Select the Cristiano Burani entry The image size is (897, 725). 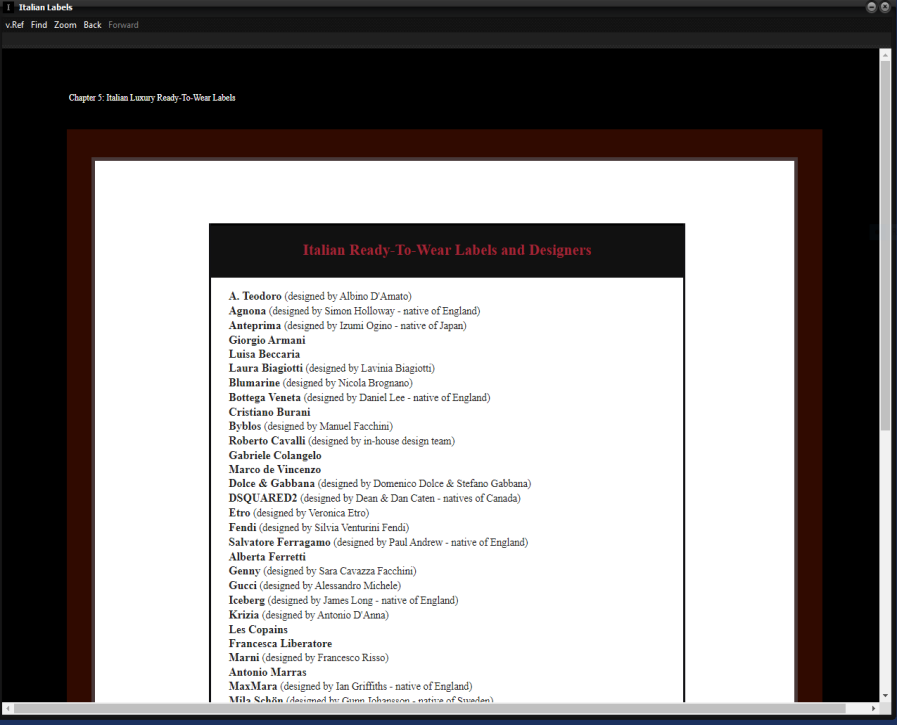[269, 412]
